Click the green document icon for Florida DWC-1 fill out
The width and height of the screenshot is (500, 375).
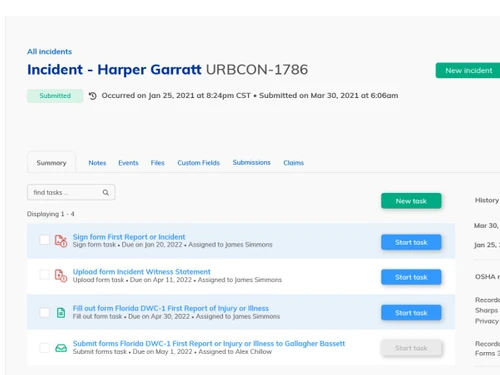tap(61, 313)
